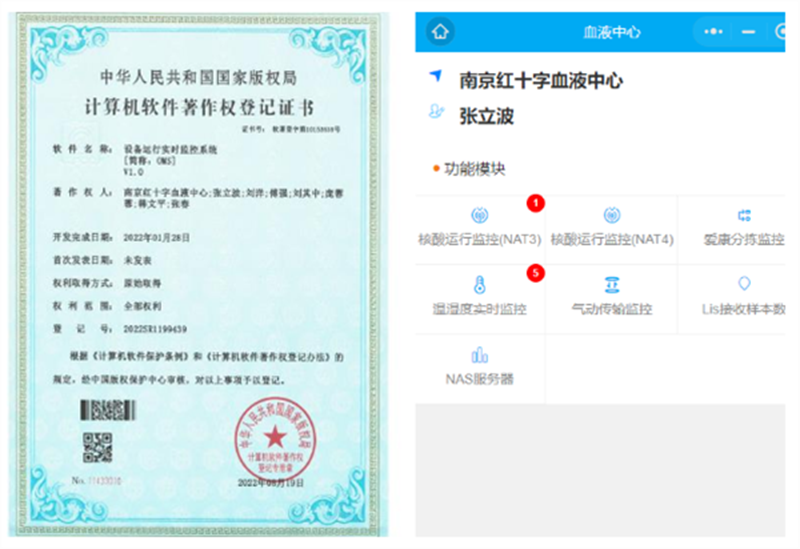Click the QR code on the certificate
Viewport: 800px width, 549px height.
(97, 446)
